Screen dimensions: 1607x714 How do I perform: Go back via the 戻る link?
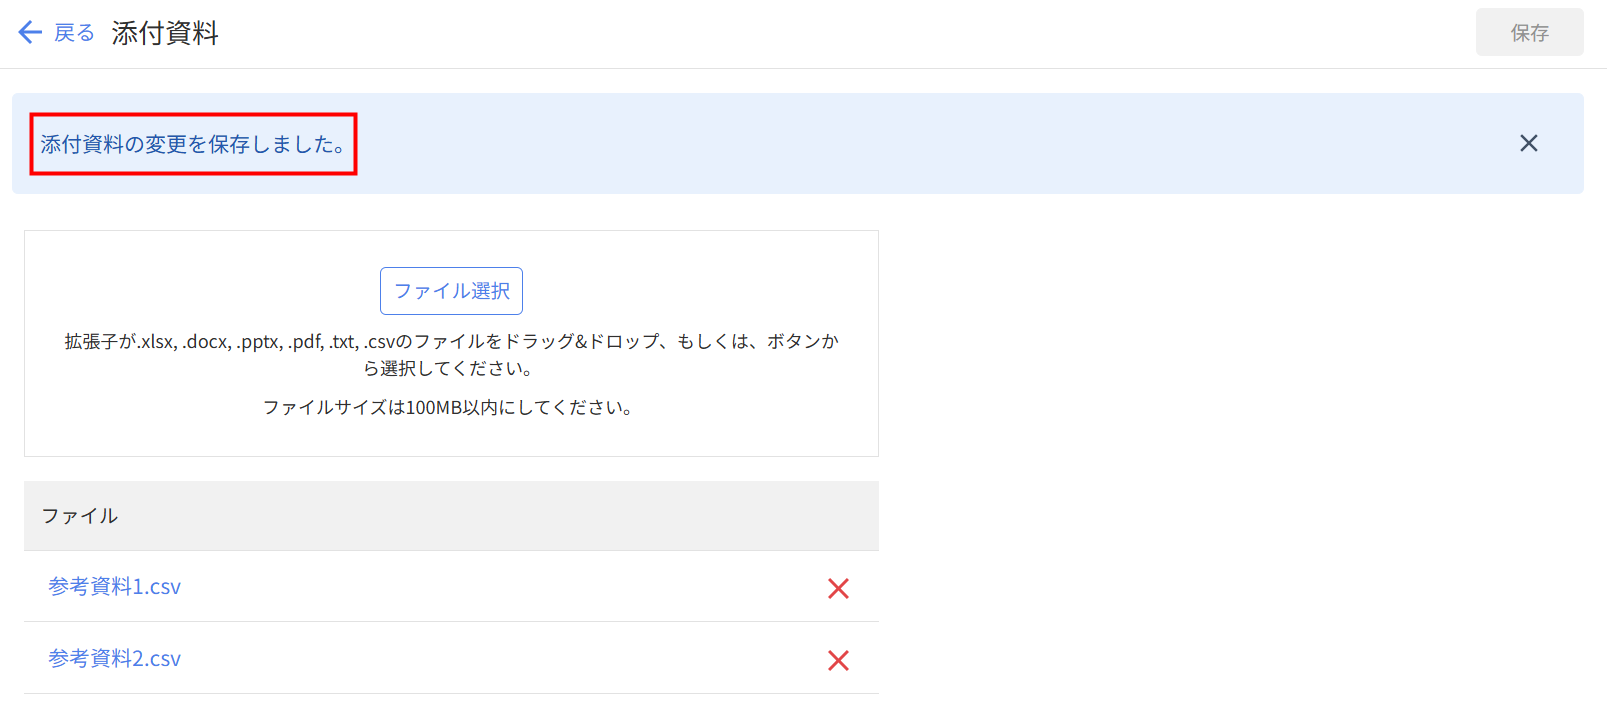(74, 33)
